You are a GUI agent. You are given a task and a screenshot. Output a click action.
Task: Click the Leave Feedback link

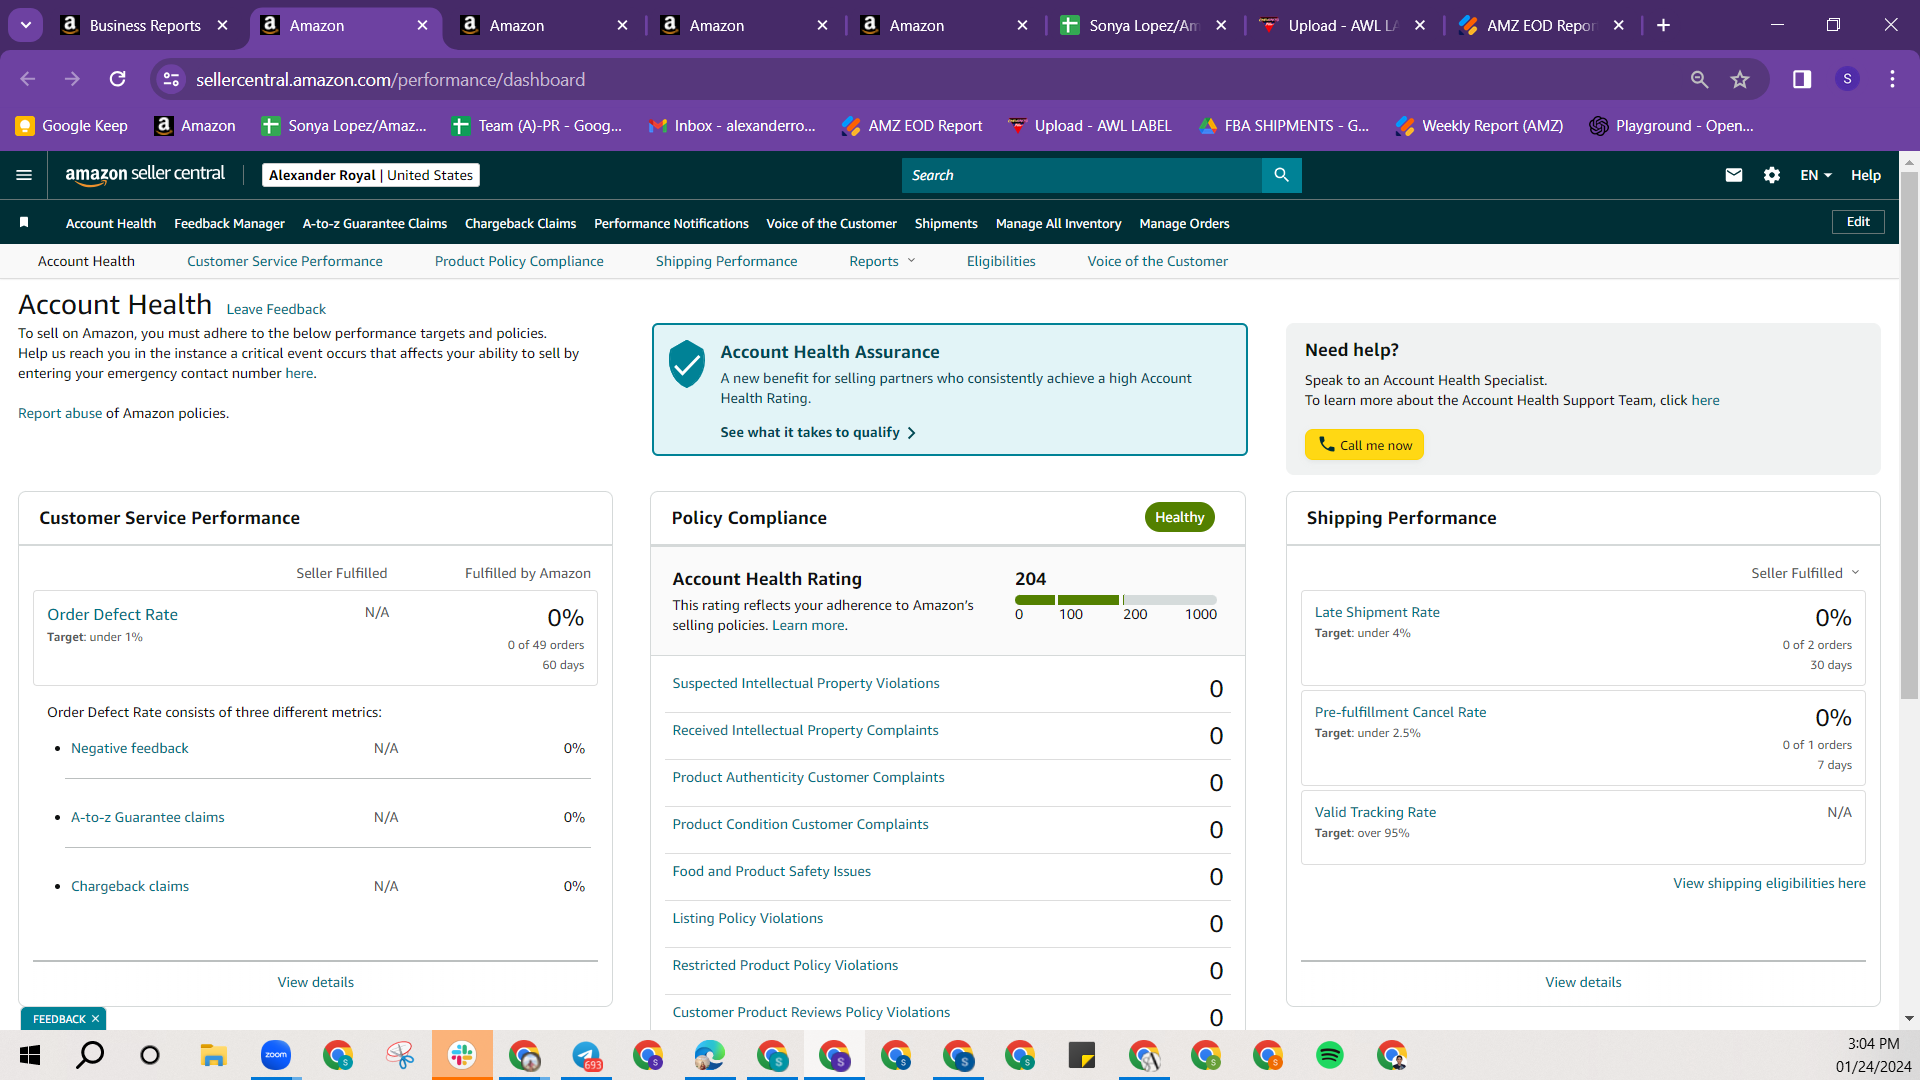tap(276, 309)
